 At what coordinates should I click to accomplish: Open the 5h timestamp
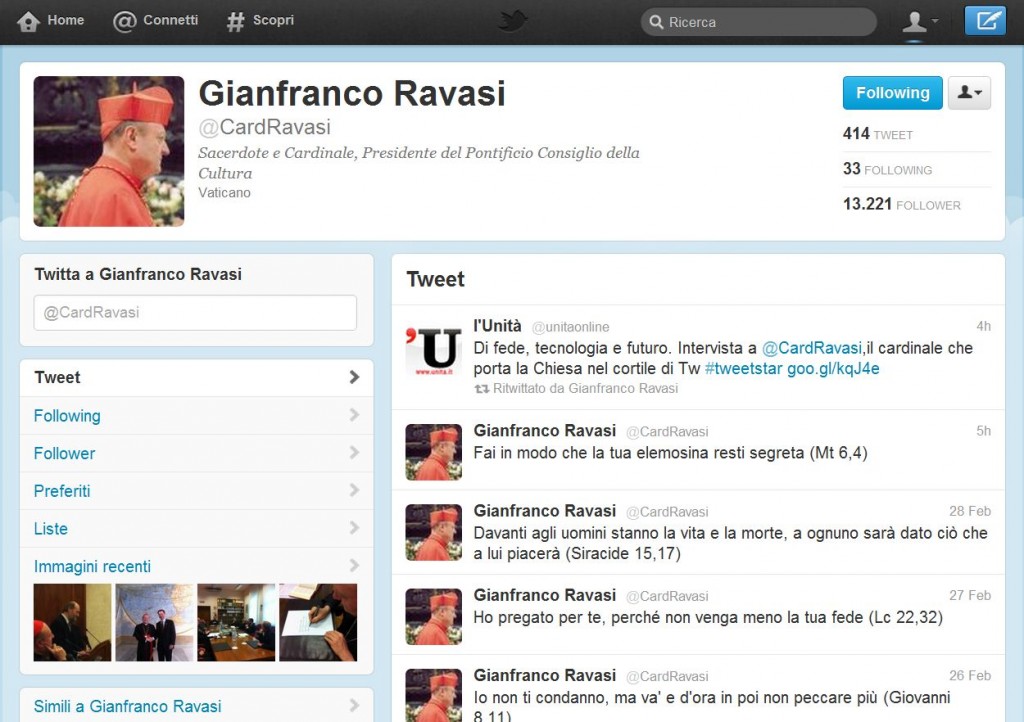984,431
